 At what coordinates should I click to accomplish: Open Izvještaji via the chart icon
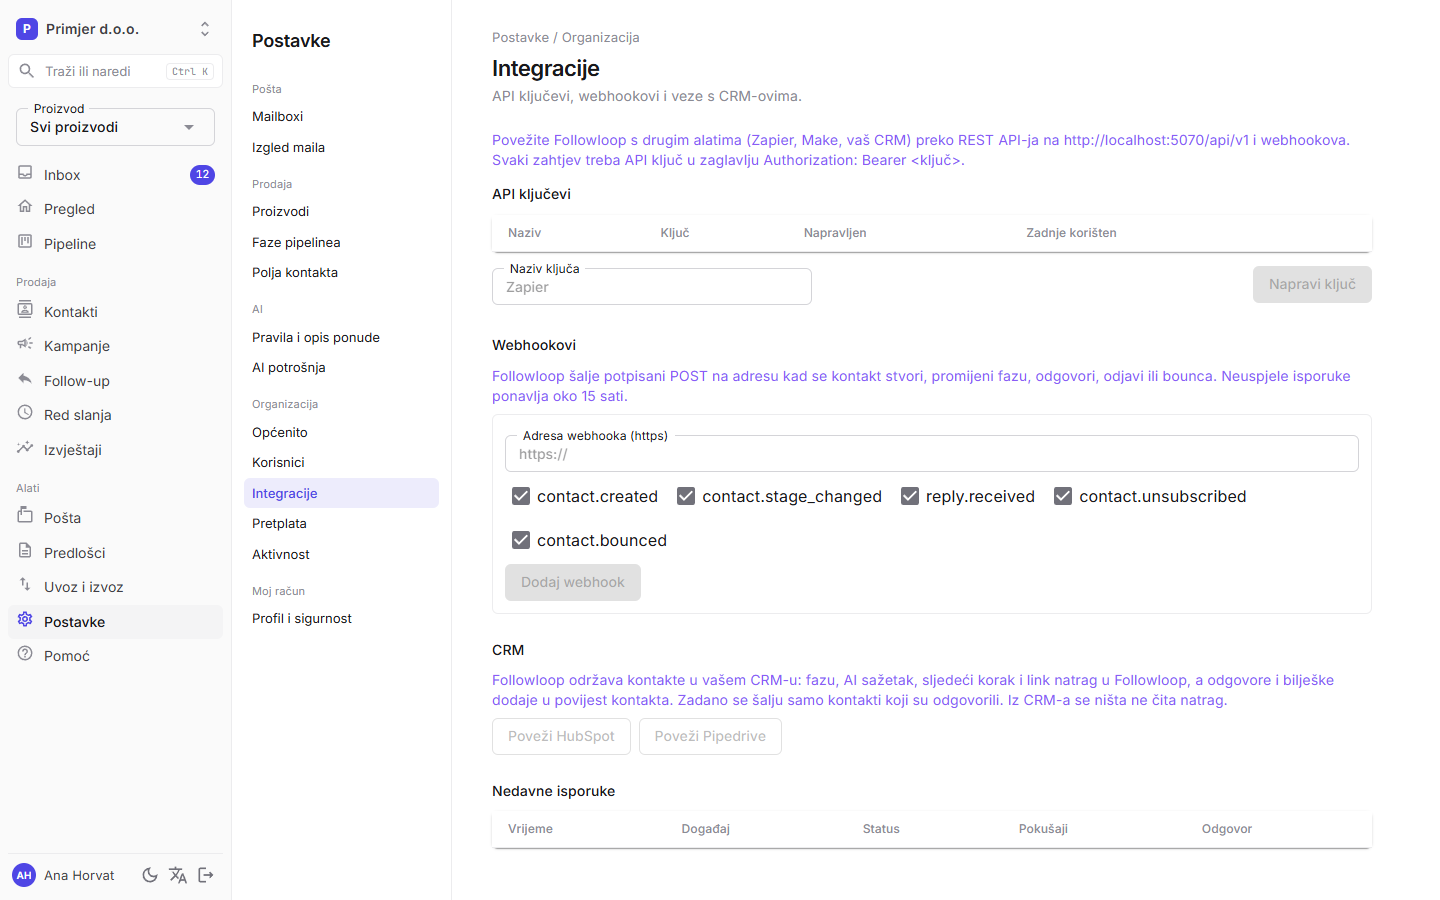point(25,448)
